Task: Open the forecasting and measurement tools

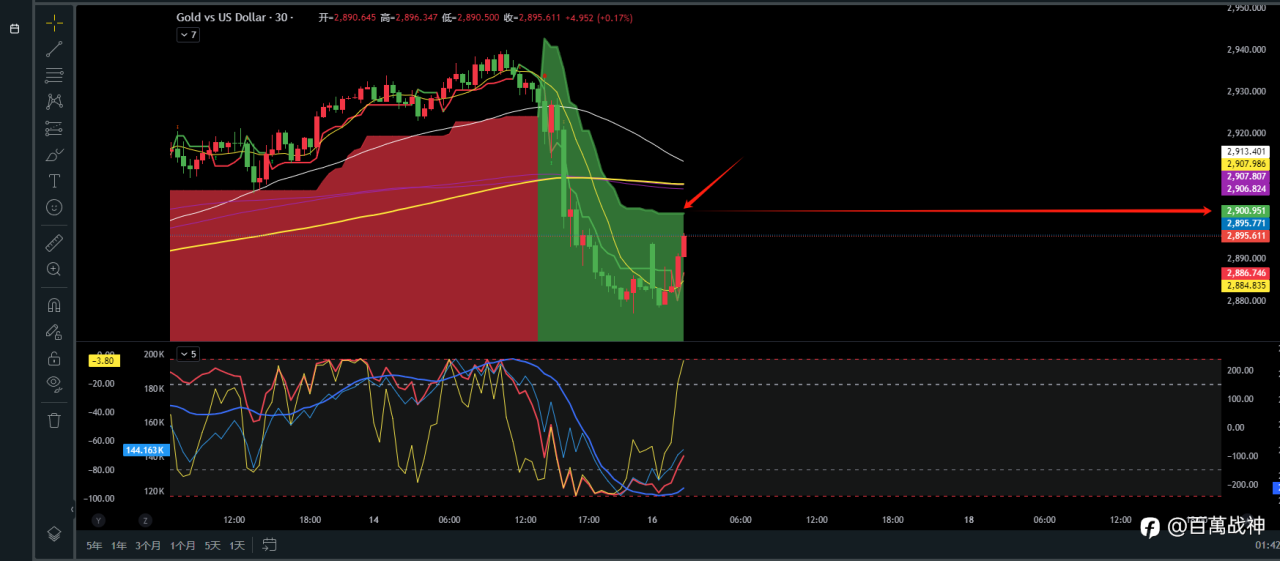Action: pyautogui.click(x=54, y=128)
